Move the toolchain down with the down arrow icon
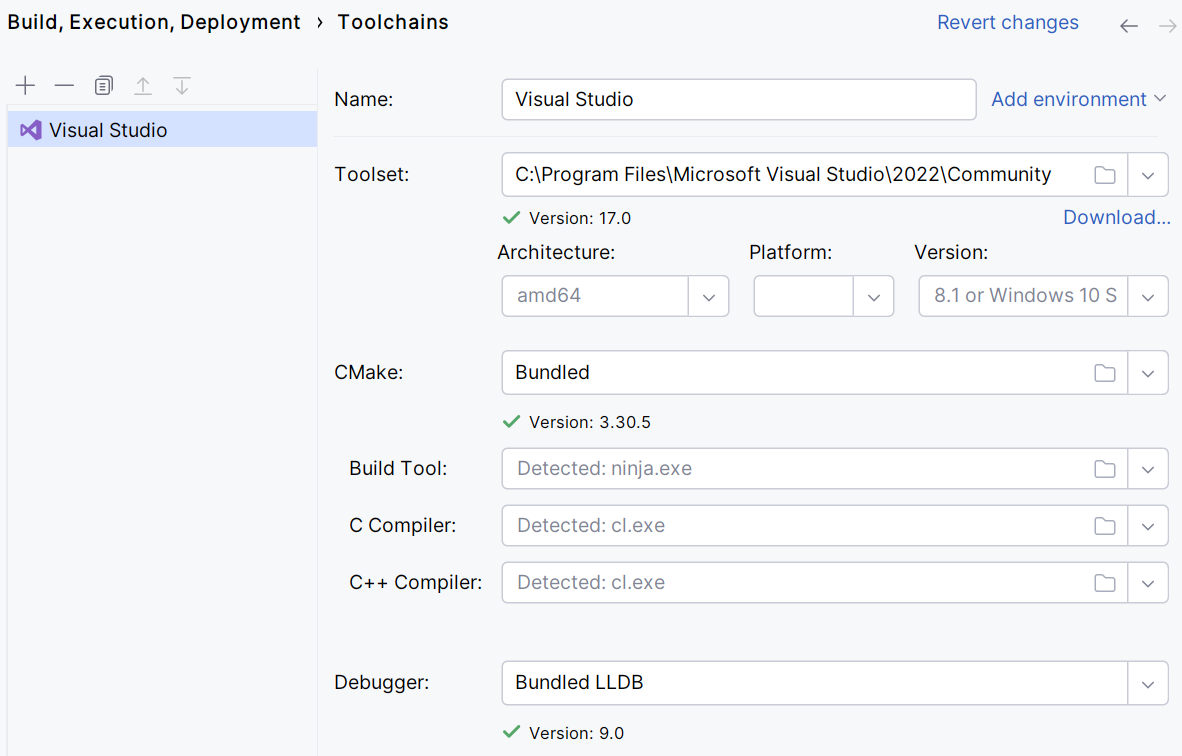 pos(181,86)
